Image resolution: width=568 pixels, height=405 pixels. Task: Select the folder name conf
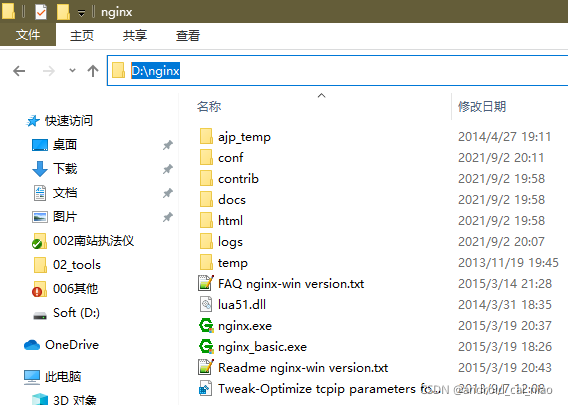pos(231,158)
